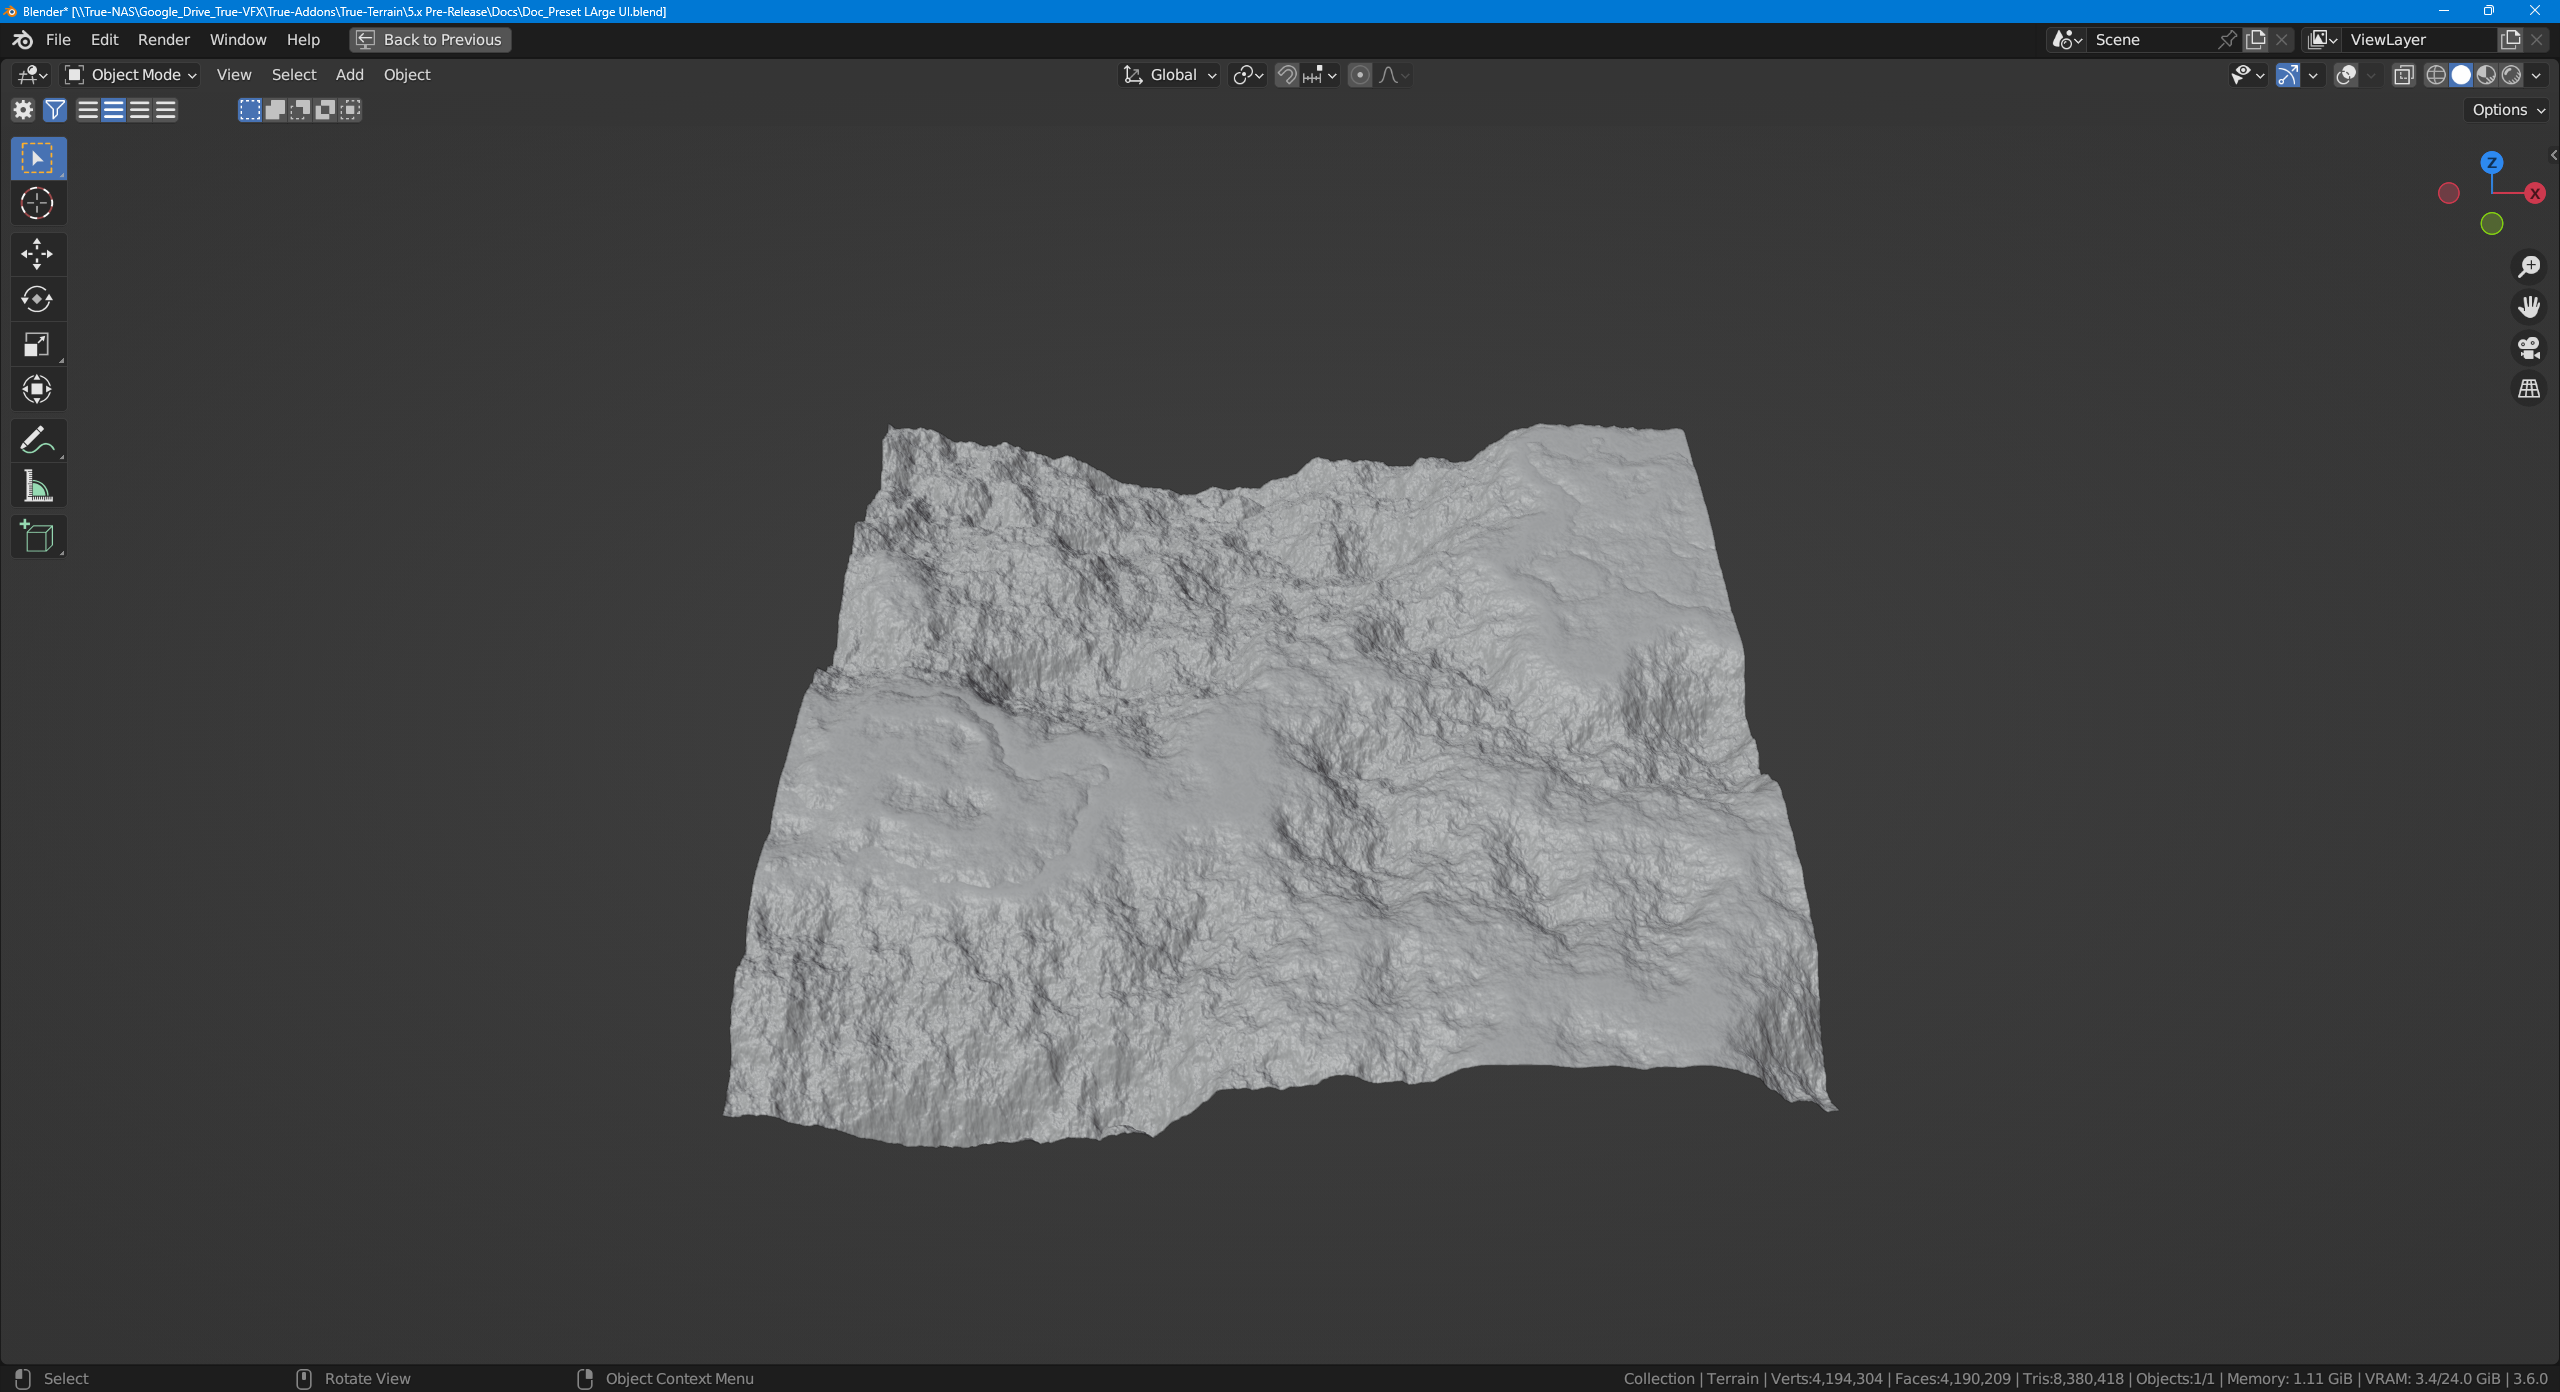
Task: Enable snapping magnet toggle
Action: pos(1287,75)
